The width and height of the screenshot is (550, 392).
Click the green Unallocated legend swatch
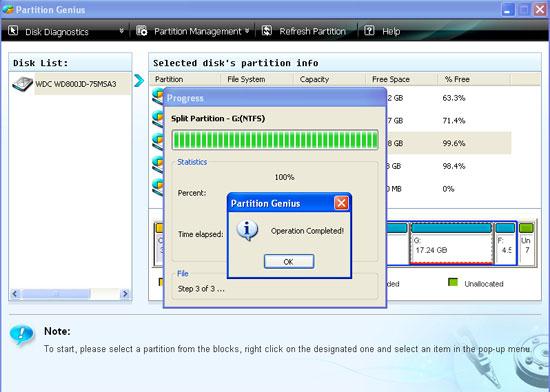(453, 282)
